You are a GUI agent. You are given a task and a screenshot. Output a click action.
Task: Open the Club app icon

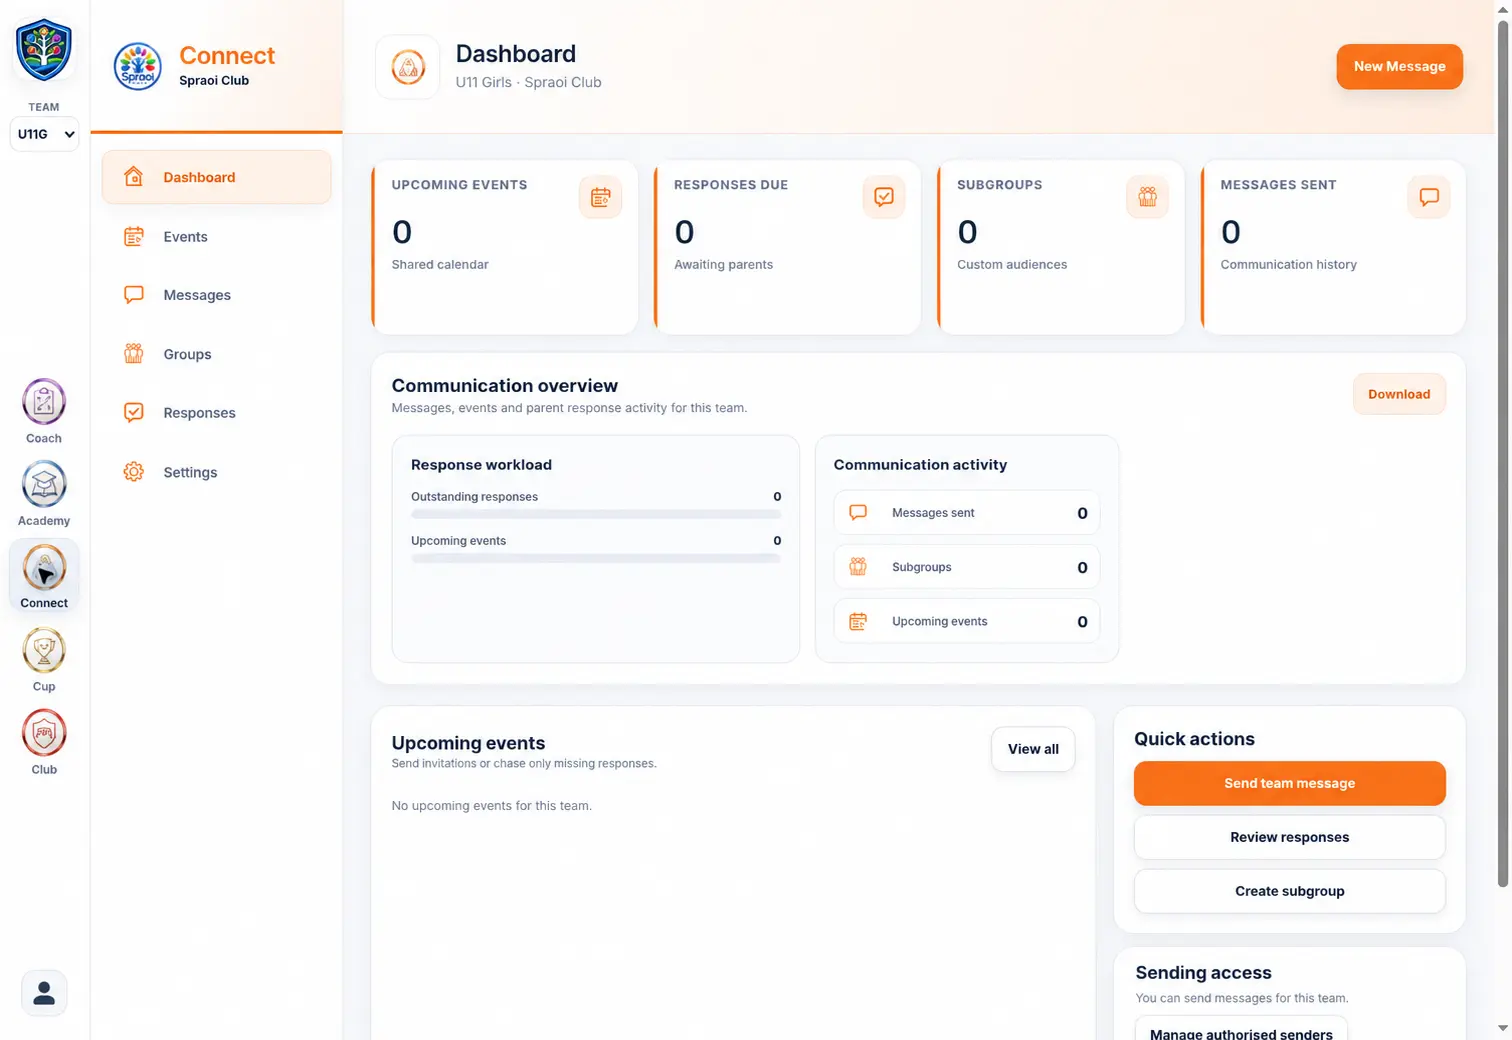(44, 734)
